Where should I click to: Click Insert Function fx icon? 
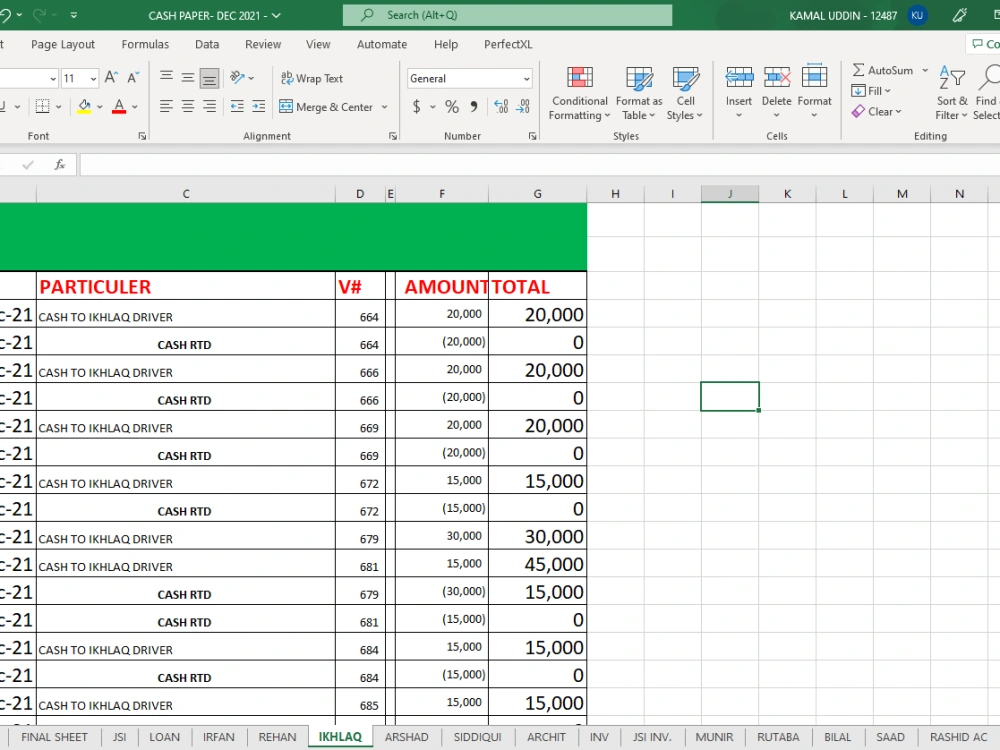60,165
